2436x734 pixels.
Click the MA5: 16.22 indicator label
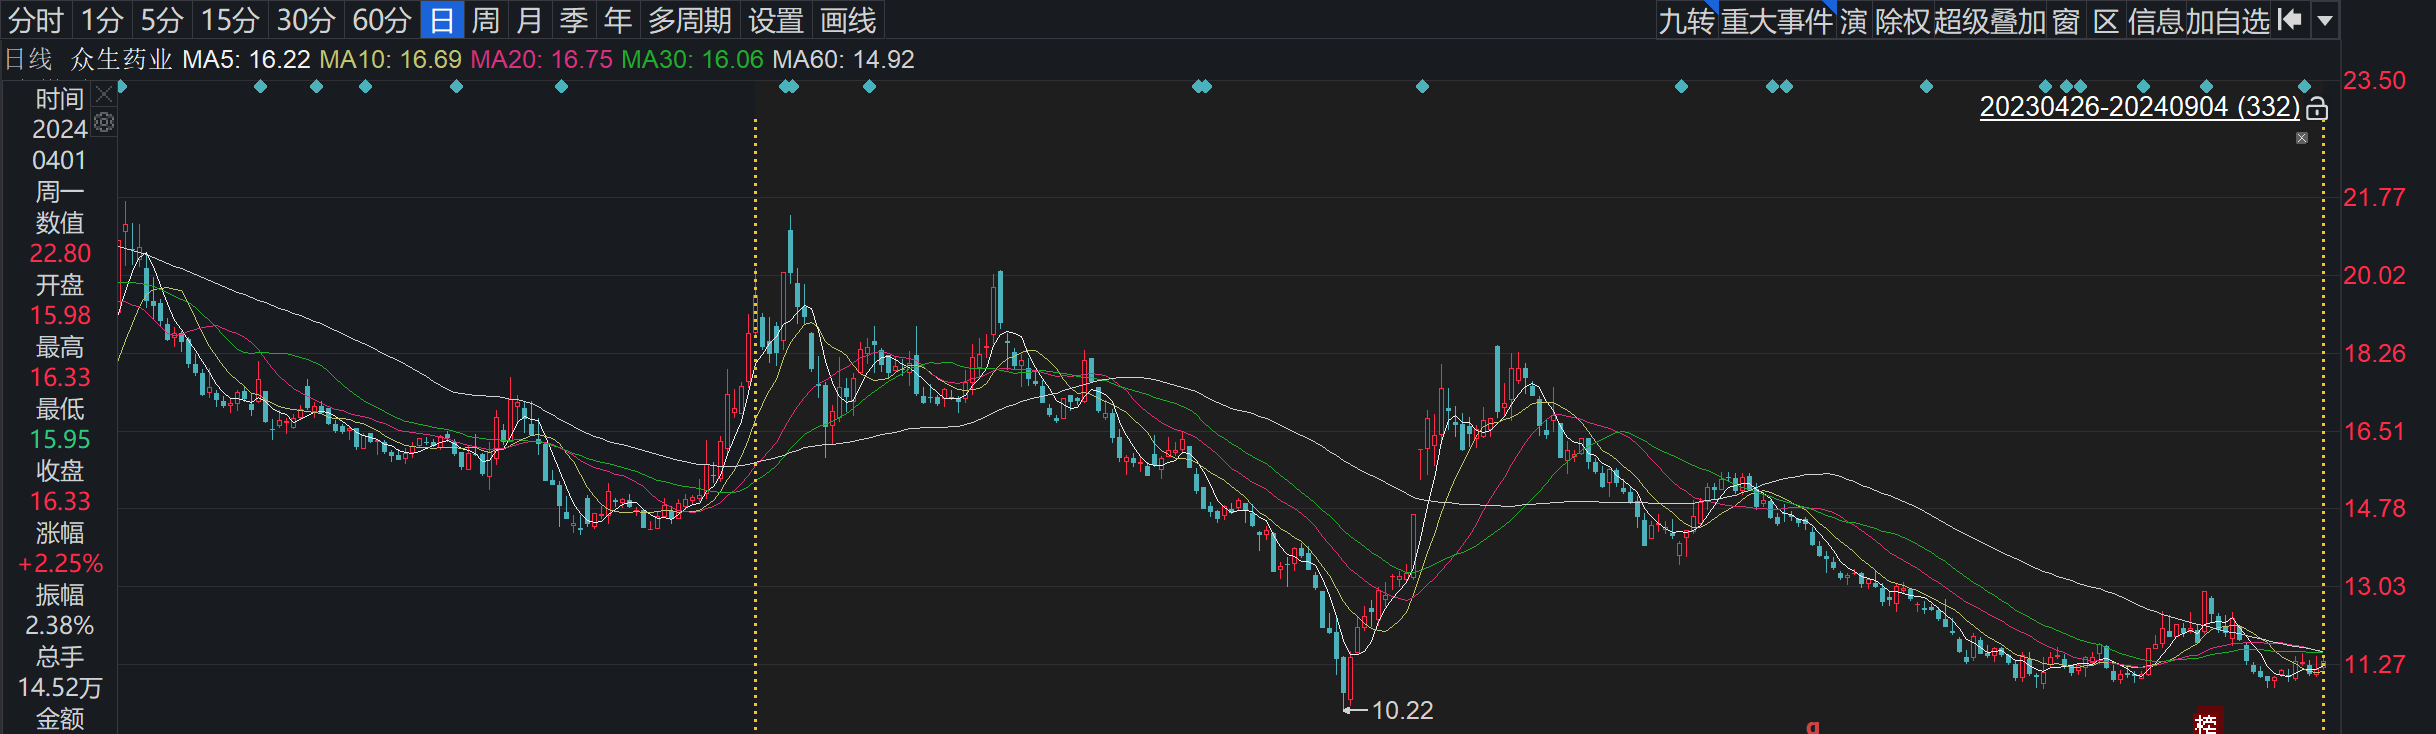pyautogui.click(x=246, y=59)
